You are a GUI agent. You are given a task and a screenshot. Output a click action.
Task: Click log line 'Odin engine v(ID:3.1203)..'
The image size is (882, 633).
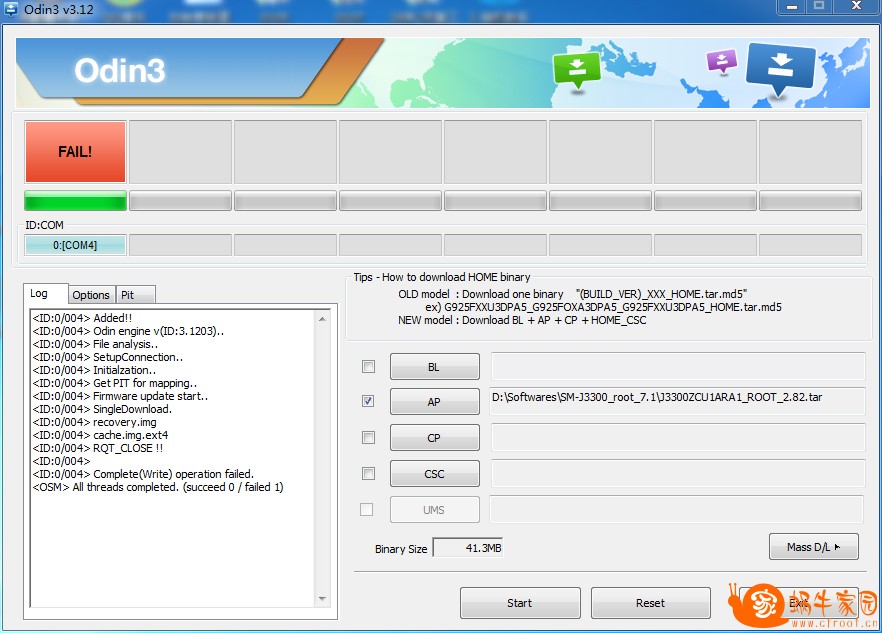(128, 331)
